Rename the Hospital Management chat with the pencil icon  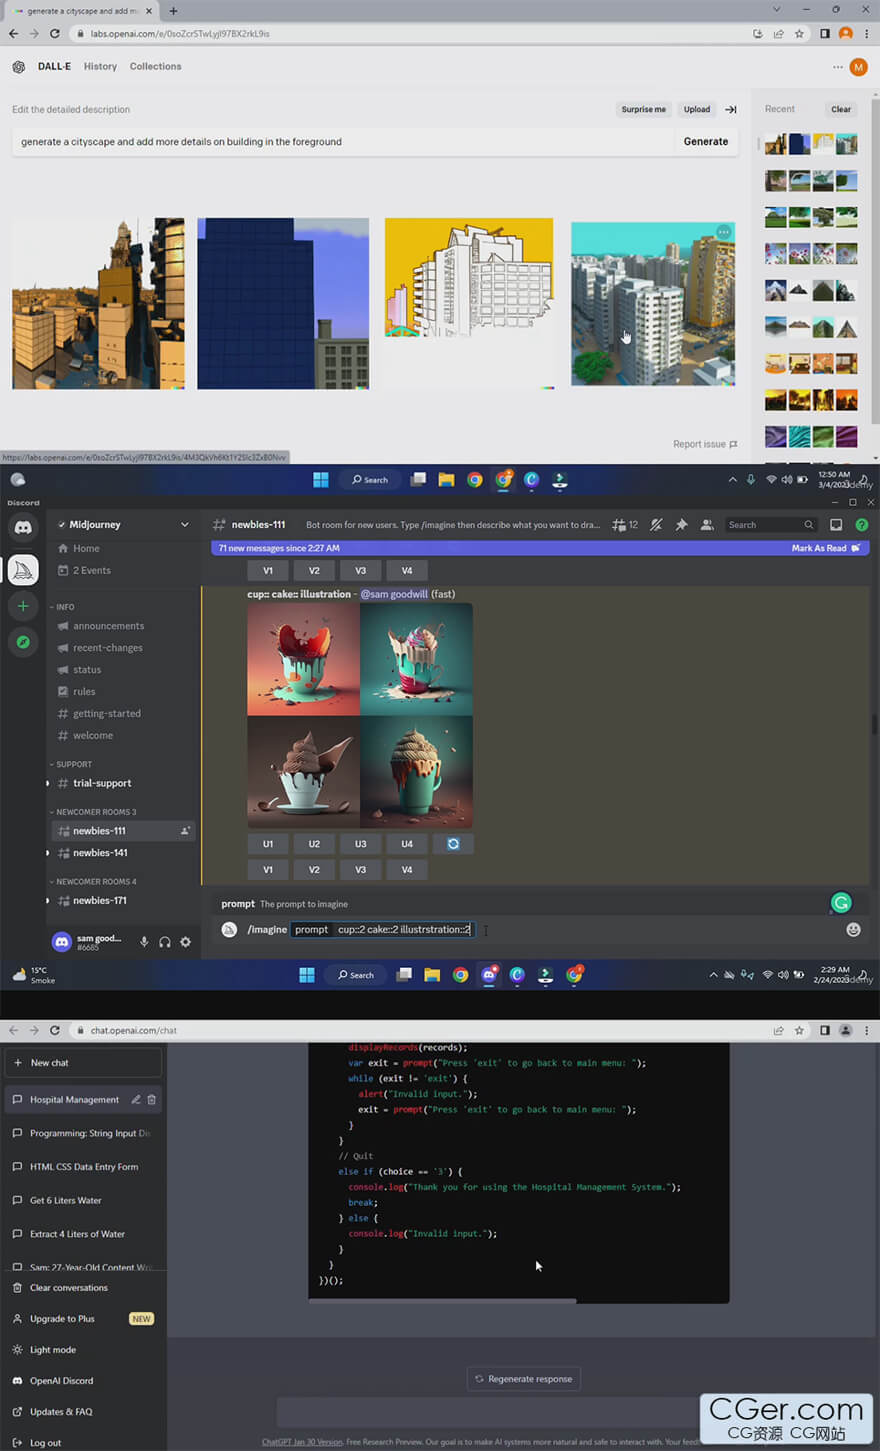point(136,1099)
